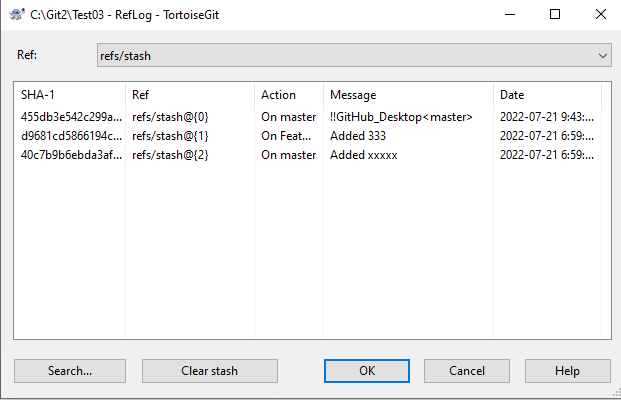Select the refs/stash@{2} entry
Image resolution: width=621 pixels, height=400 pixels.
[x=170, y=155]
